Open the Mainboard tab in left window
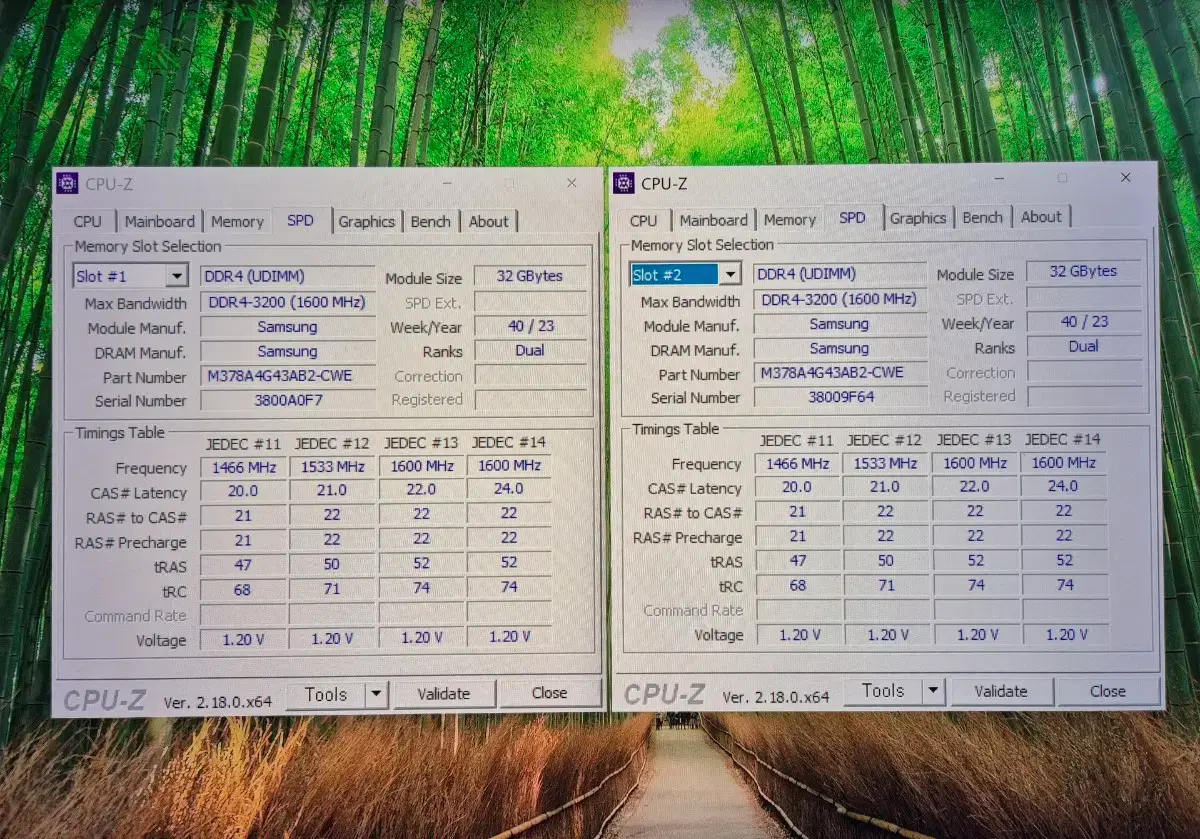The width and height of the screenshot is (1200, 839). tap(160, 222)
